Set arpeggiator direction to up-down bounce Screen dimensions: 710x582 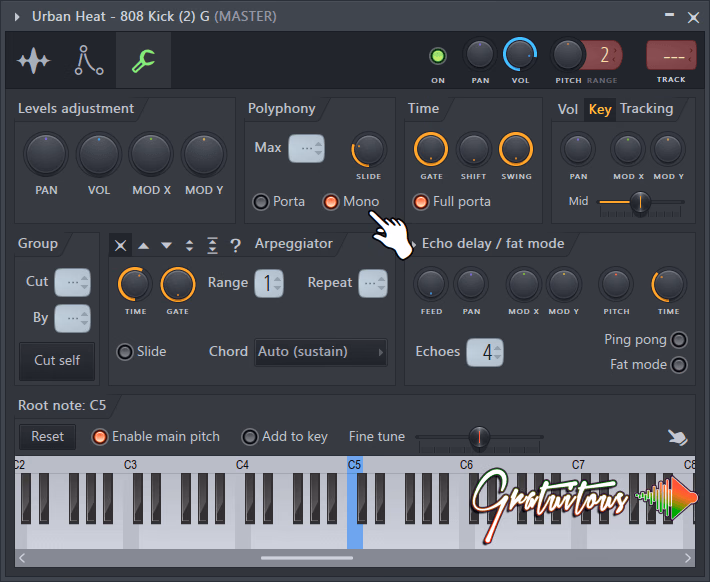tap(190, 246)
